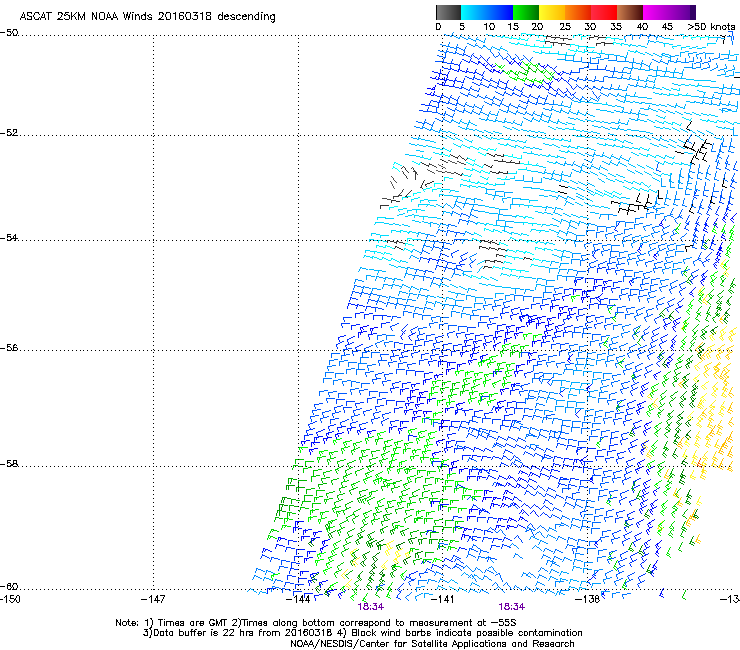Image resolution: width=740 pixels, height=650 pixels.
Task: Click legend scale label '40'
Action: (642, 27)
